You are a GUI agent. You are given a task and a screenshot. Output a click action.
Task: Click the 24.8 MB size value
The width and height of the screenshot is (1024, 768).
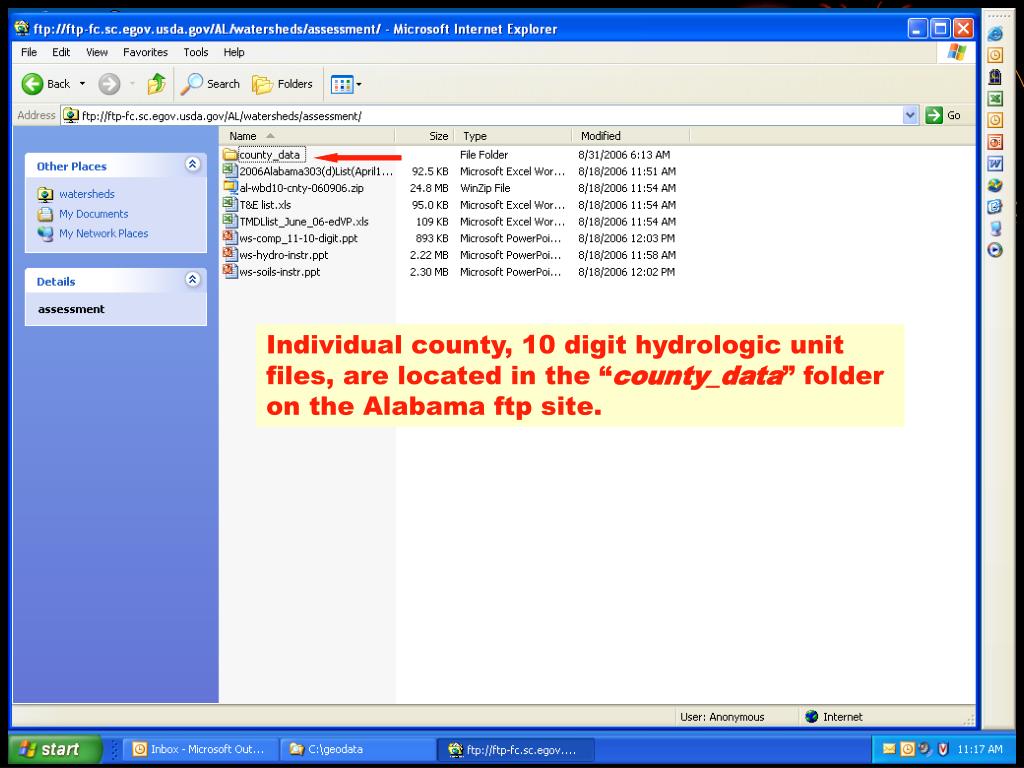tap(429, 188)
